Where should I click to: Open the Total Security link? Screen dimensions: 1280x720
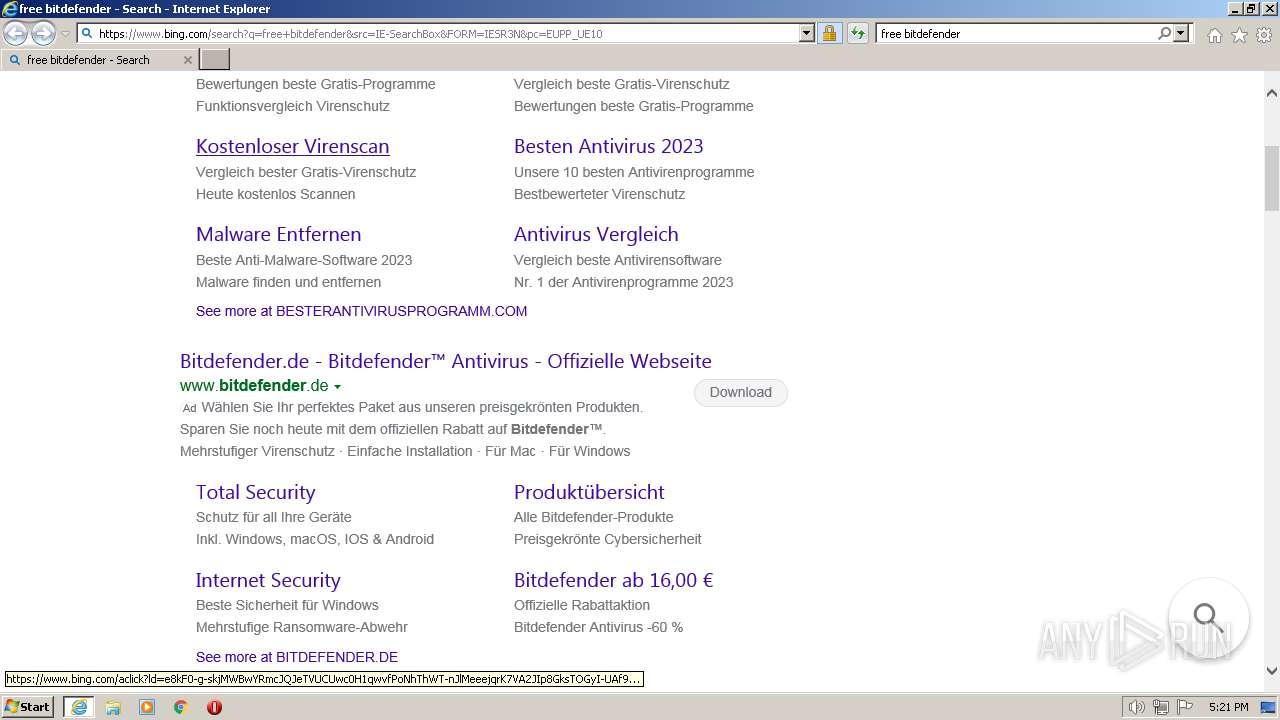255,492
